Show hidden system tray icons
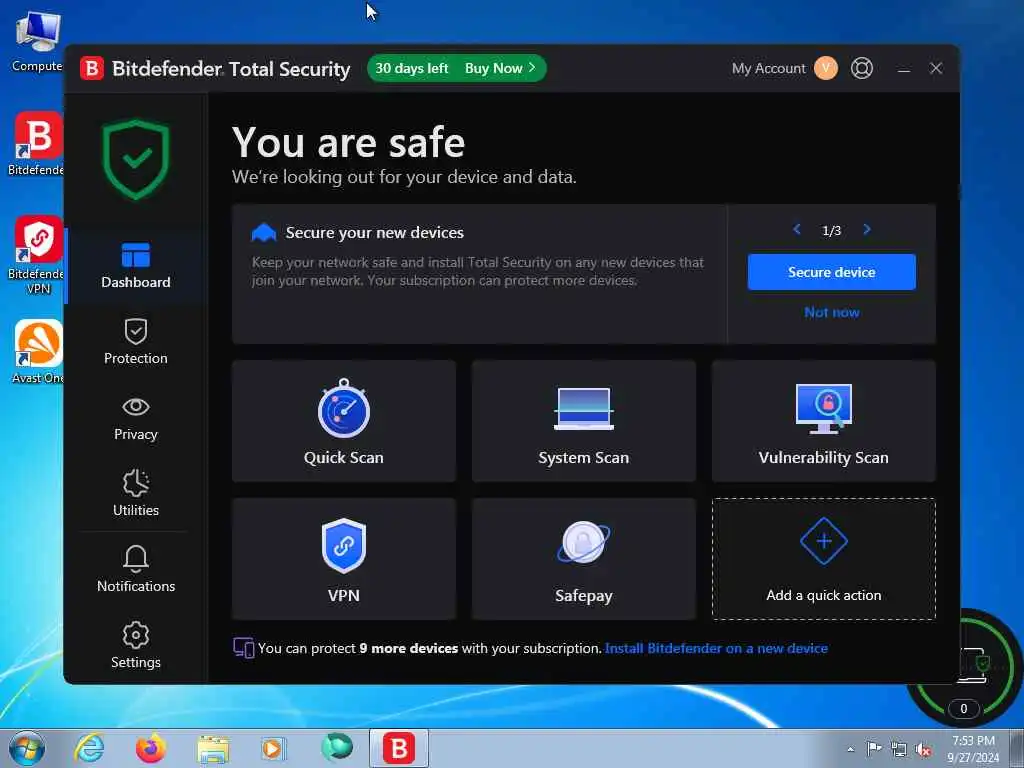1024x768 pixels. [850, 749]
